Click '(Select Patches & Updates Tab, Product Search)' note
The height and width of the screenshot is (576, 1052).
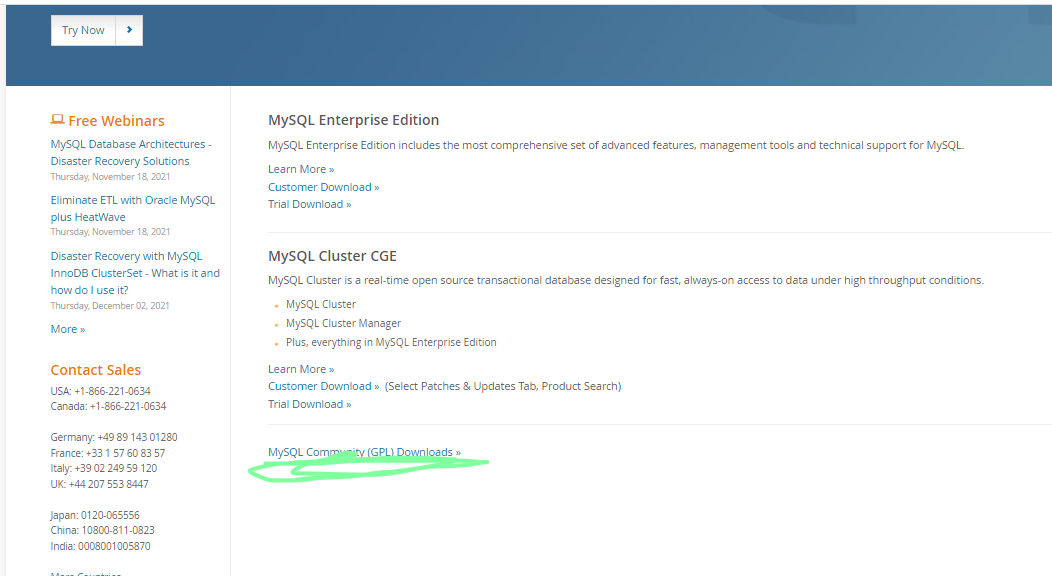503,386
